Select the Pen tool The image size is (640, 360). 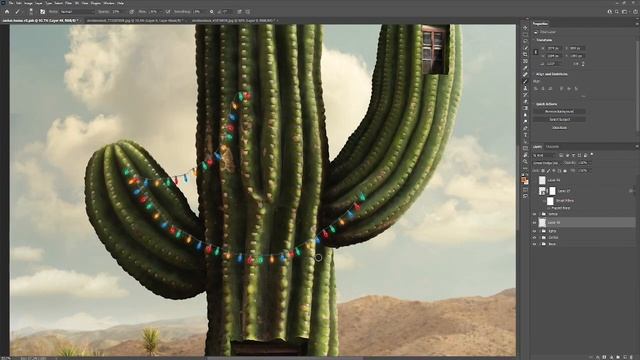[525, 128]
